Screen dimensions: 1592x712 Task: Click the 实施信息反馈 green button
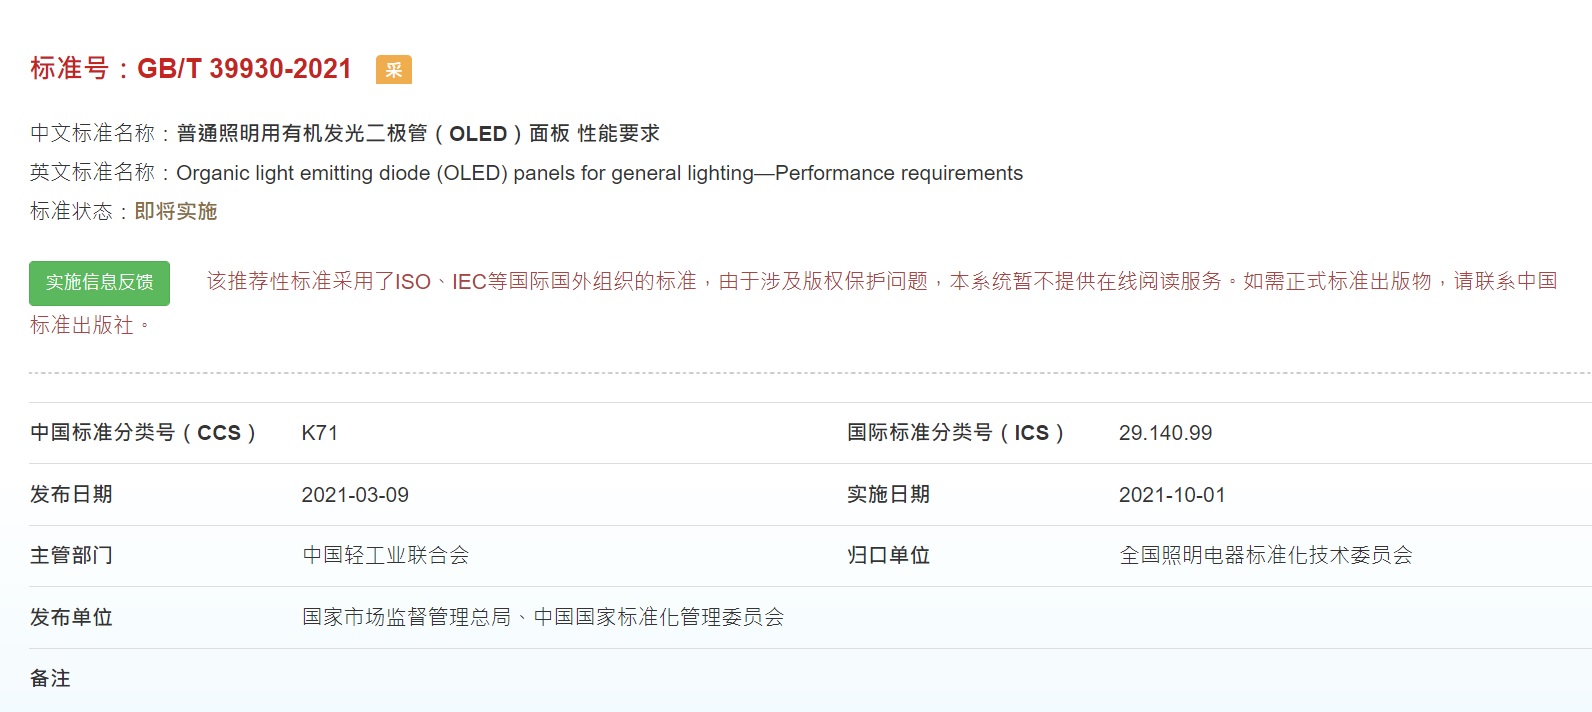pyautogui.click(x=99, y=283)
